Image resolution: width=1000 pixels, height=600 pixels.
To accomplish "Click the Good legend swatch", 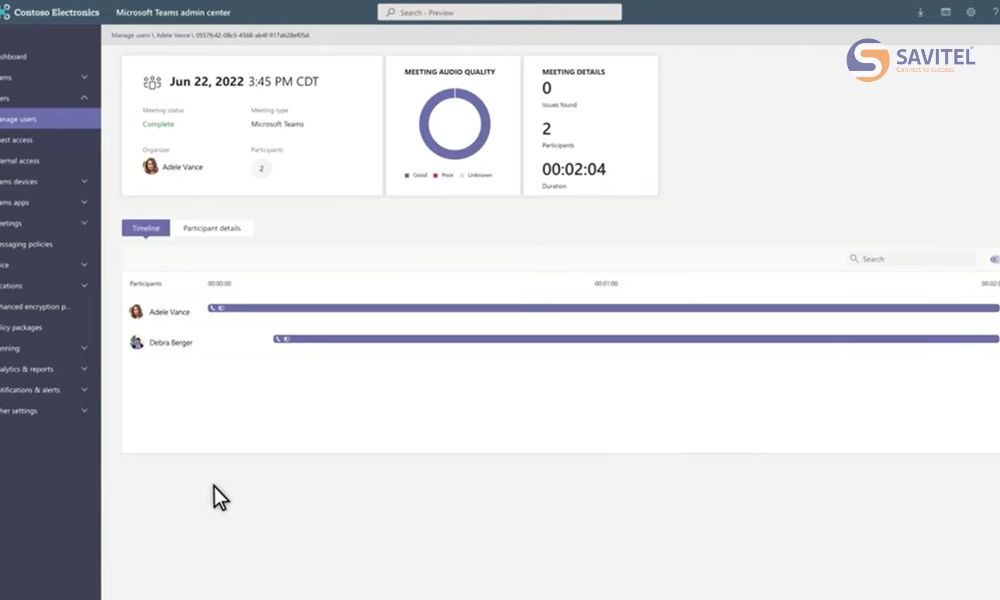I will pyautogui.click(x=407, y=175).
